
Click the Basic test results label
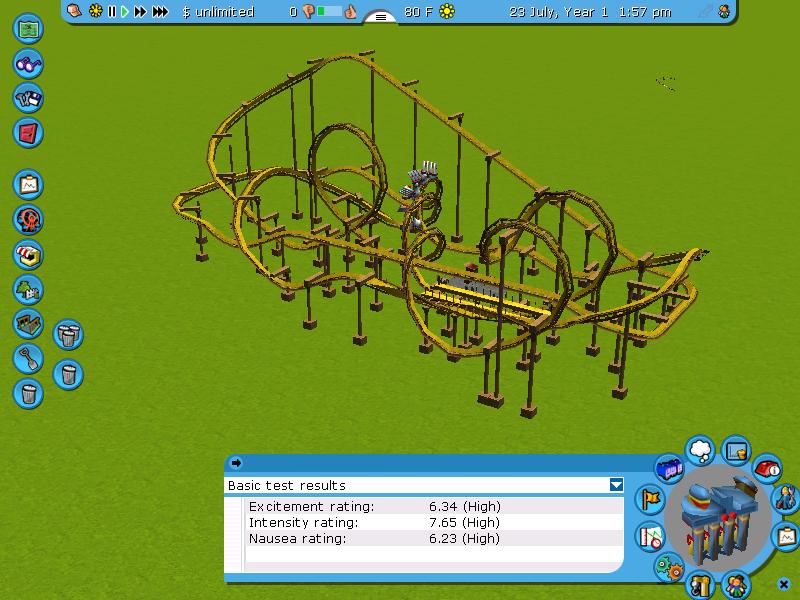(287, 485)
